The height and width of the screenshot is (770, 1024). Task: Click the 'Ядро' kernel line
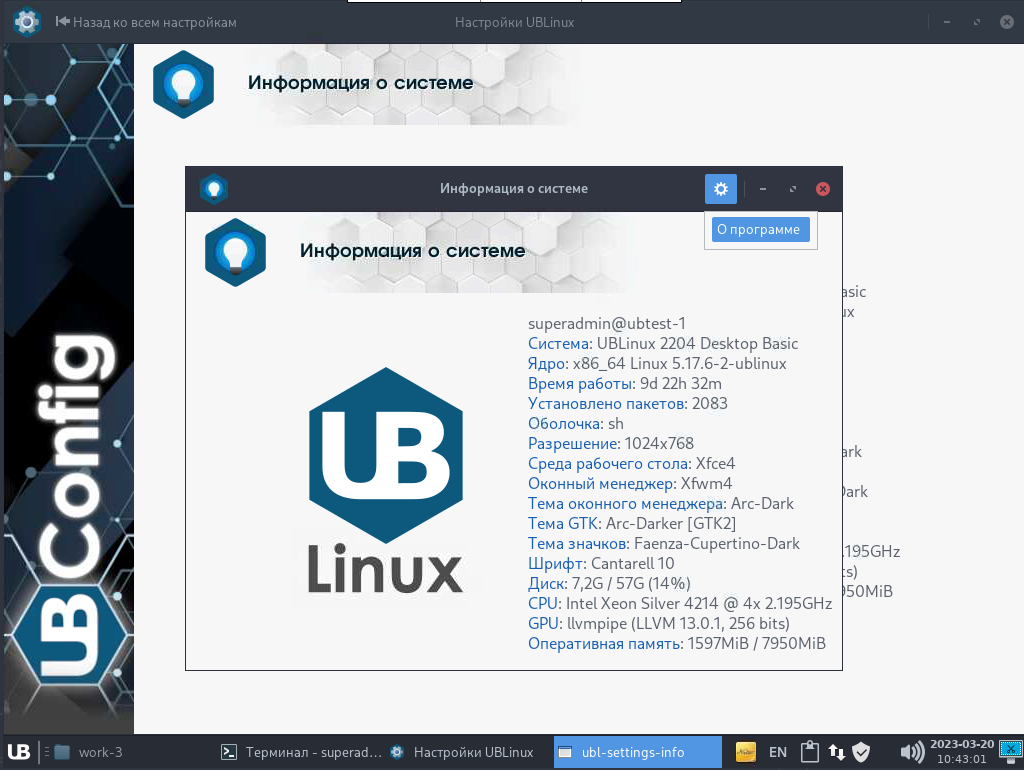657,364
